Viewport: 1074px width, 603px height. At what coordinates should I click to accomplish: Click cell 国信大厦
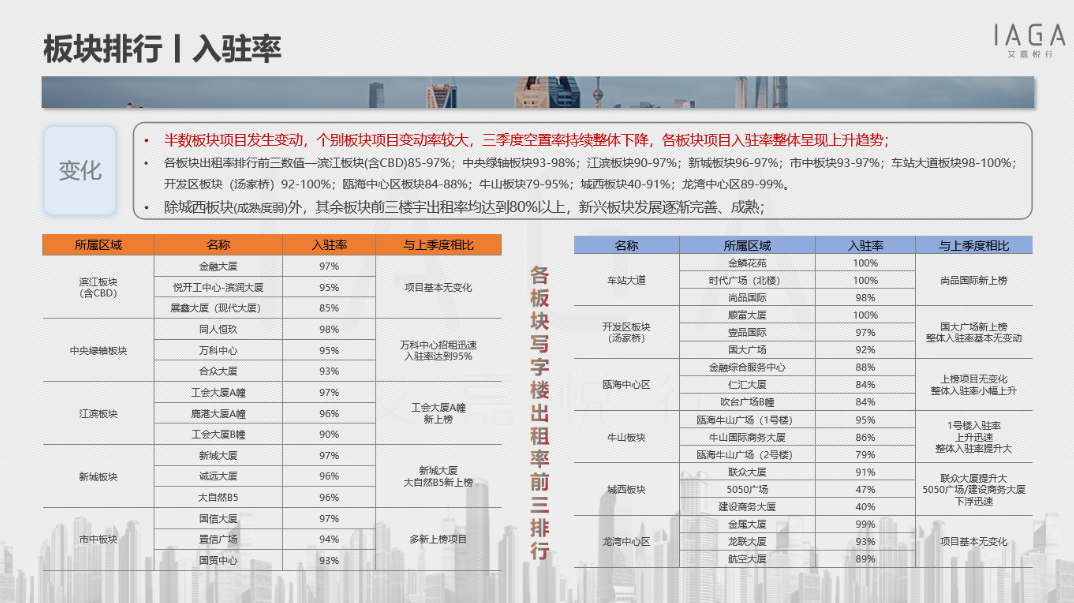point(218,518)
